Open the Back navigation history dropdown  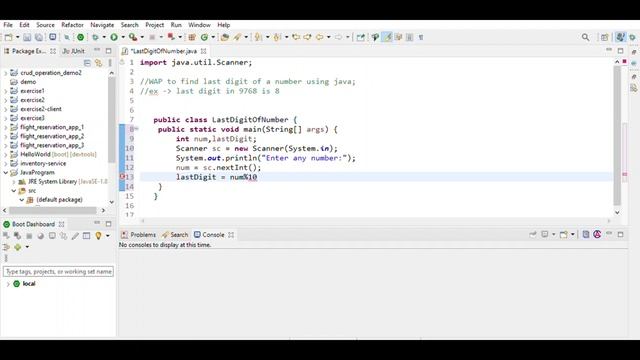329,37
